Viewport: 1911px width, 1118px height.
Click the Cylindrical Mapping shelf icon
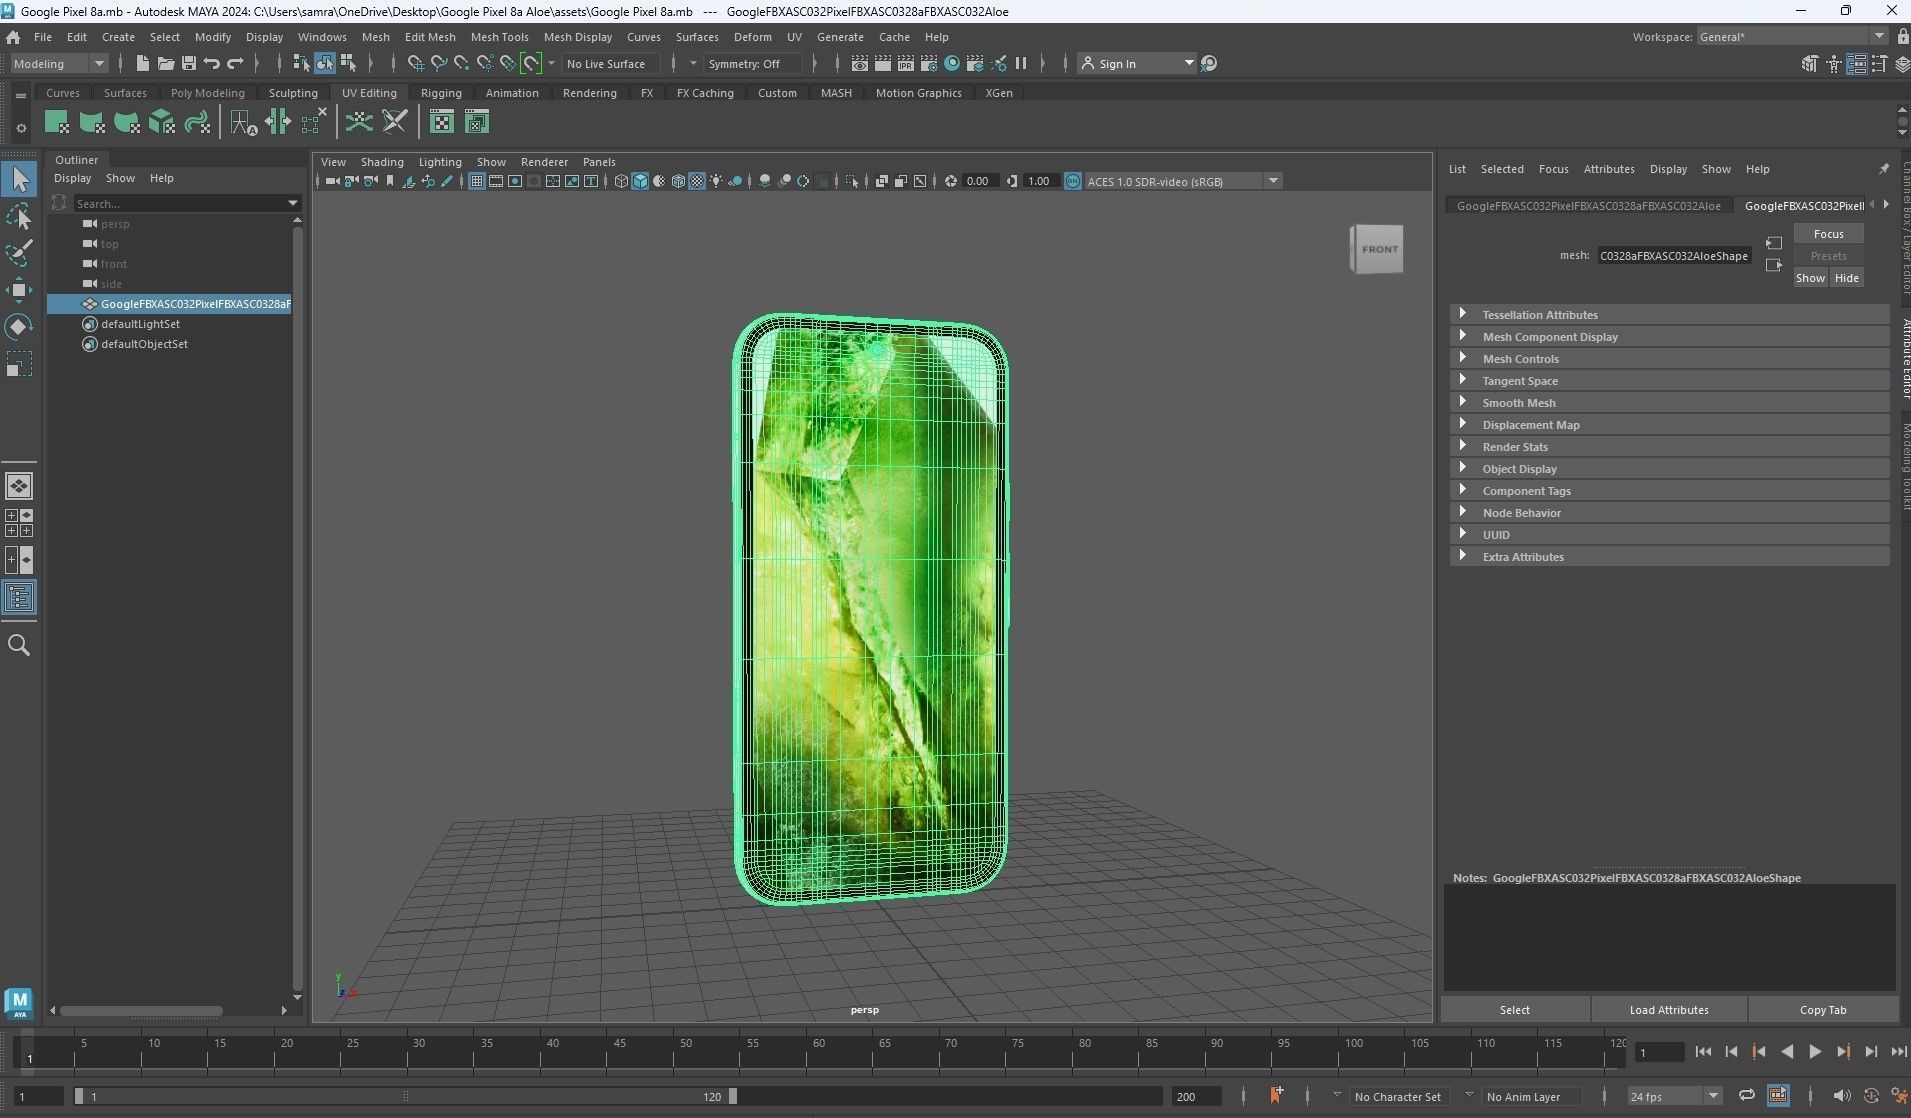point(92,122)
